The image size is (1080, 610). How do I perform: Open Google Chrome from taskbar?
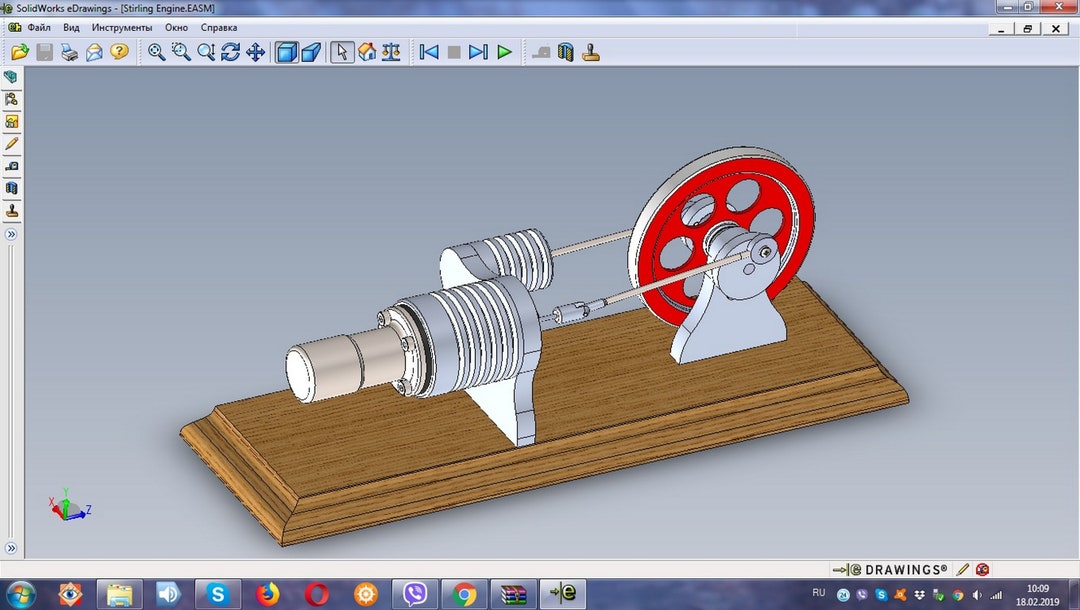464,593
